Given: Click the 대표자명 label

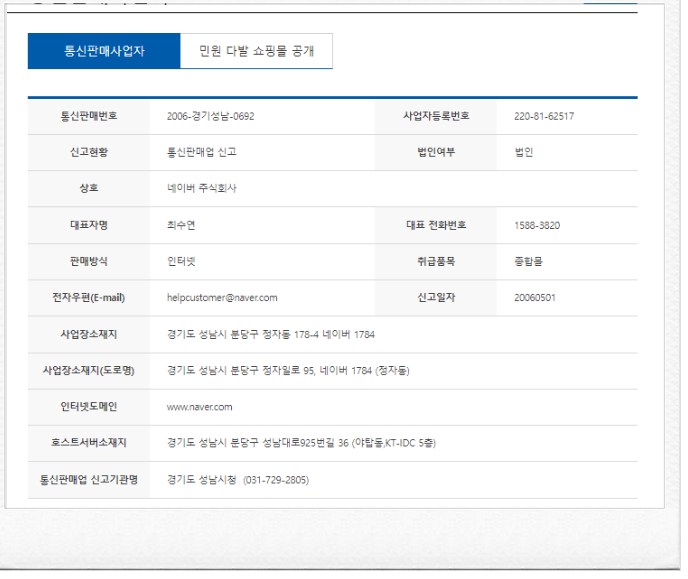Looking at the screenshot, I should tap(89, 225).
